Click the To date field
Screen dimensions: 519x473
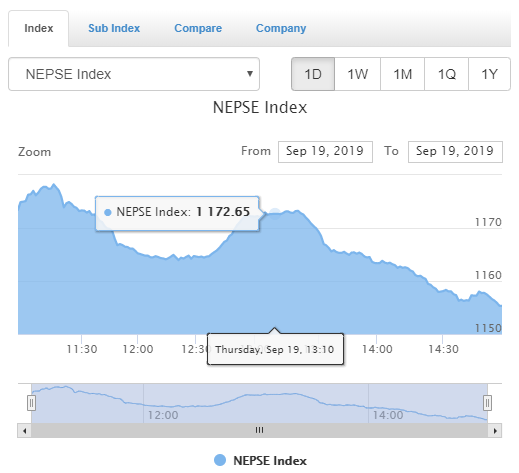[455, 152]
